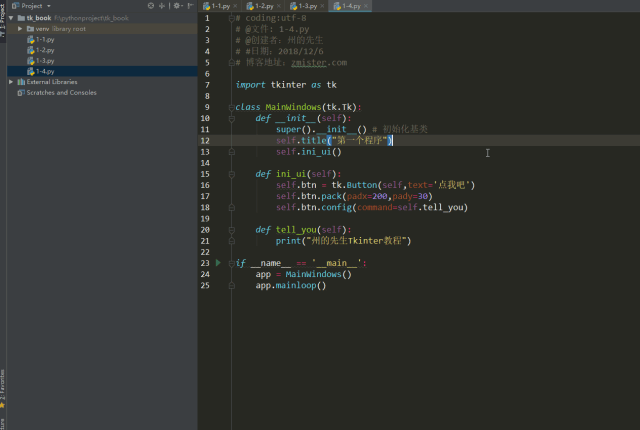Viewport: 640px width, 430px height.
Task: Fold the header comment block at line 1
Action: pyautogui.click(x=231, y=18)
